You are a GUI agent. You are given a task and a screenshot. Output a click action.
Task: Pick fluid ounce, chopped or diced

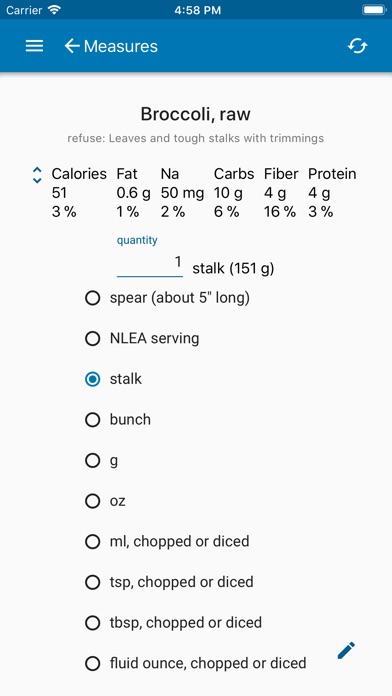(195, 663)
